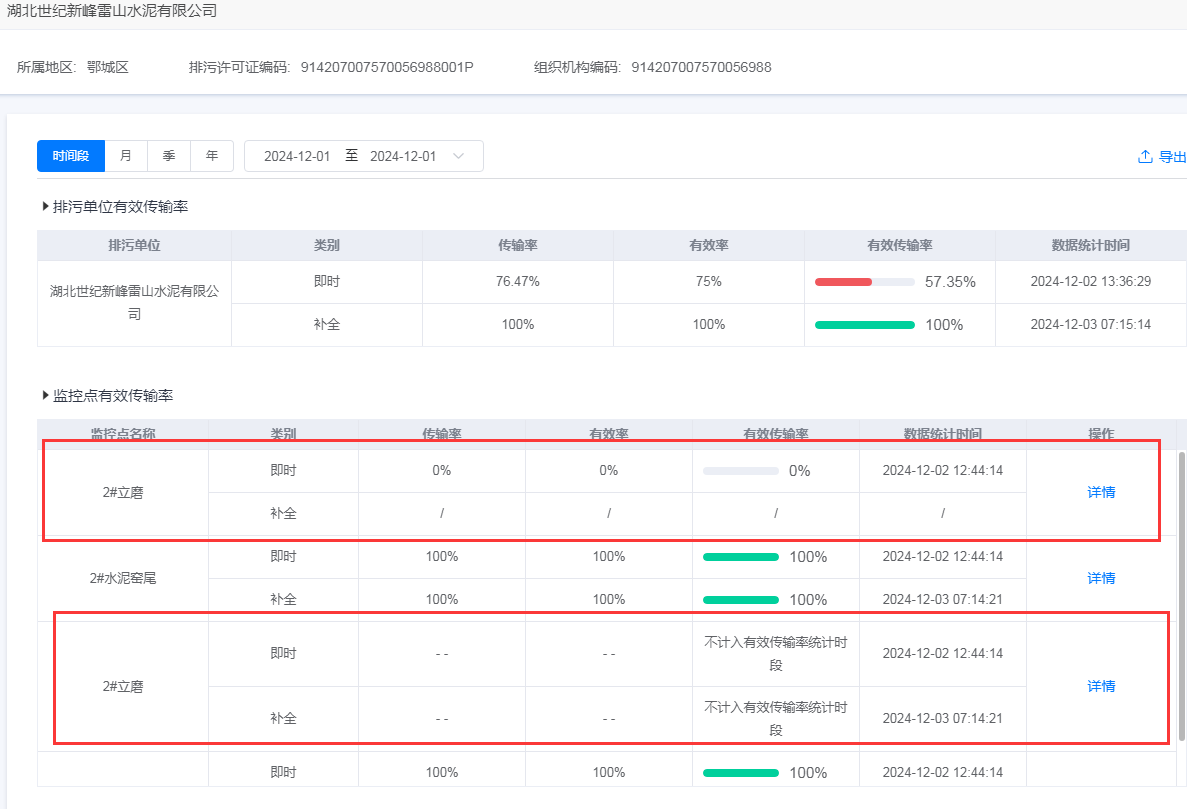The width and height of the screenshot is (1187, 809).
Task: Click the 2#立磨 name in the 不计入 row
Action: (123, 686)
